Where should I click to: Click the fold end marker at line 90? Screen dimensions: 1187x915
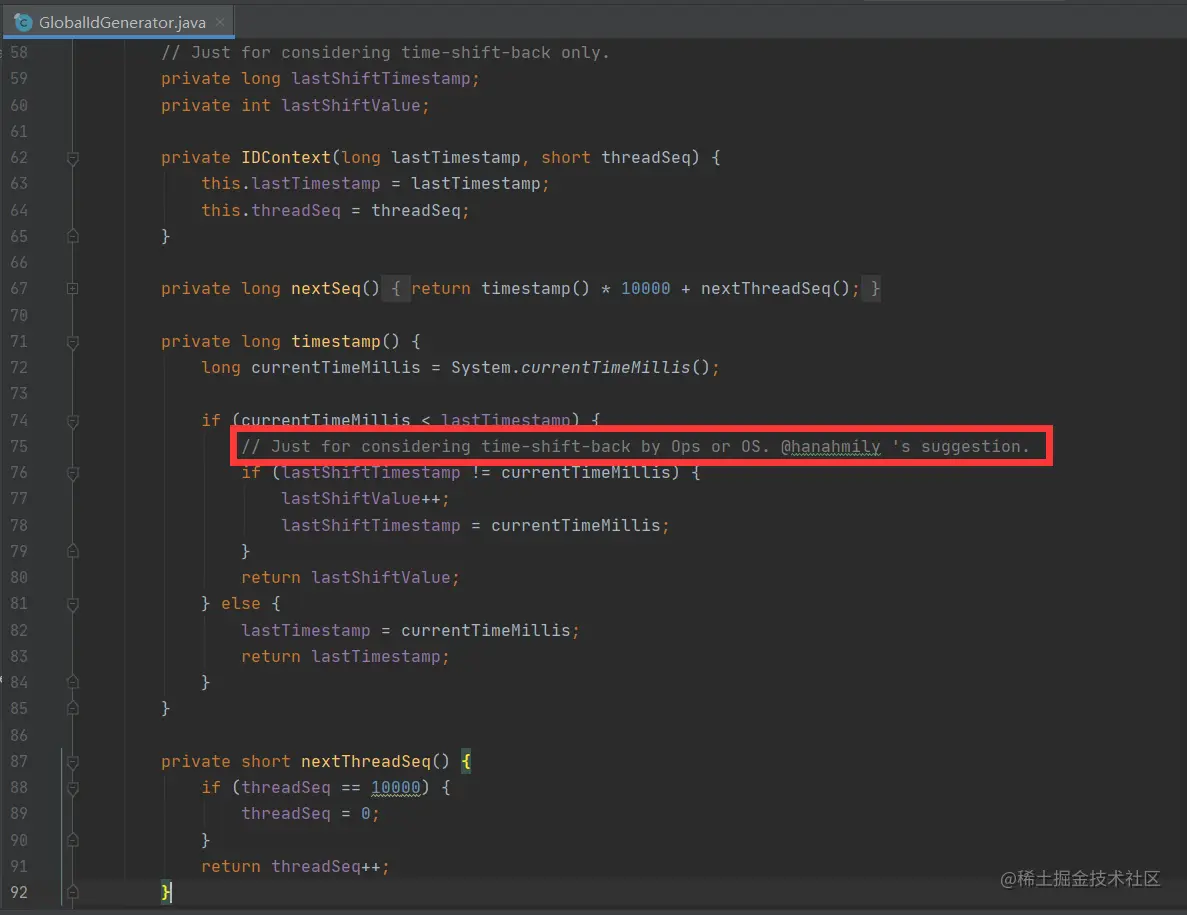(73, 840)
